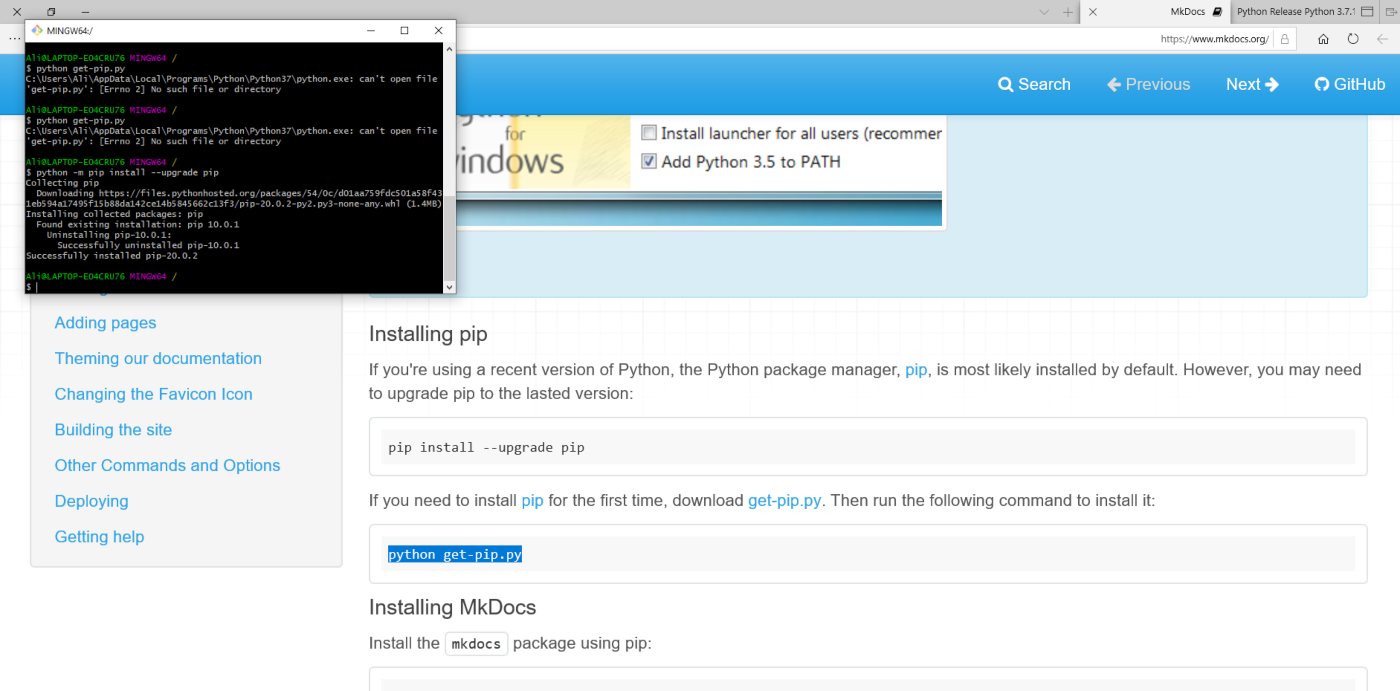Open 'Theming our documentation' sidebar link
The height and width of the screenshot is (691, 1400).
tap(158, 358)
